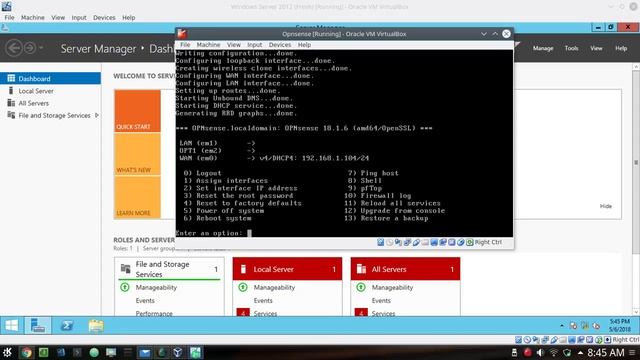Select All Servers in the sidebar
This screenshot has width=640, height=360.
(x=50, y=103)
